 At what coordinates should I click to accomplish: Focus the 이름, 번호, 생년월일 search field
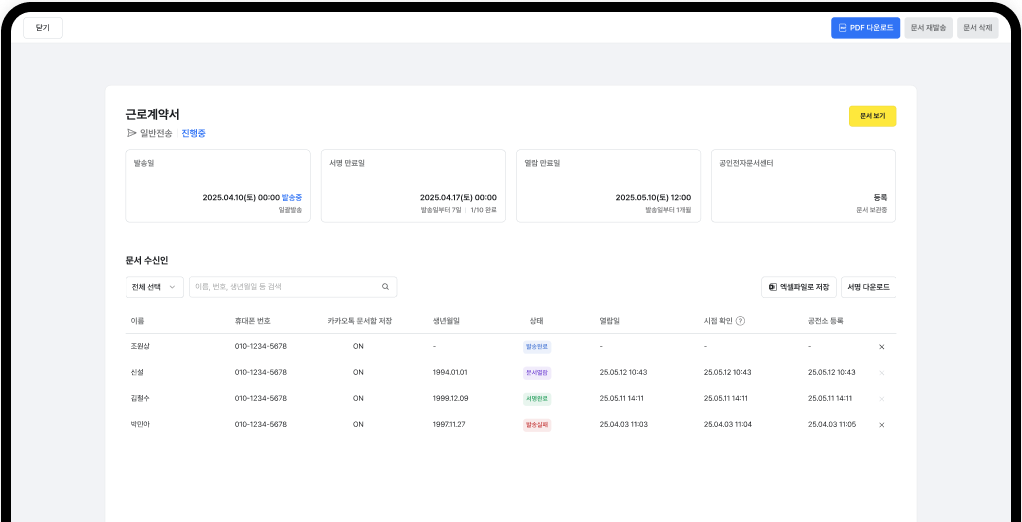click(285, 287)
